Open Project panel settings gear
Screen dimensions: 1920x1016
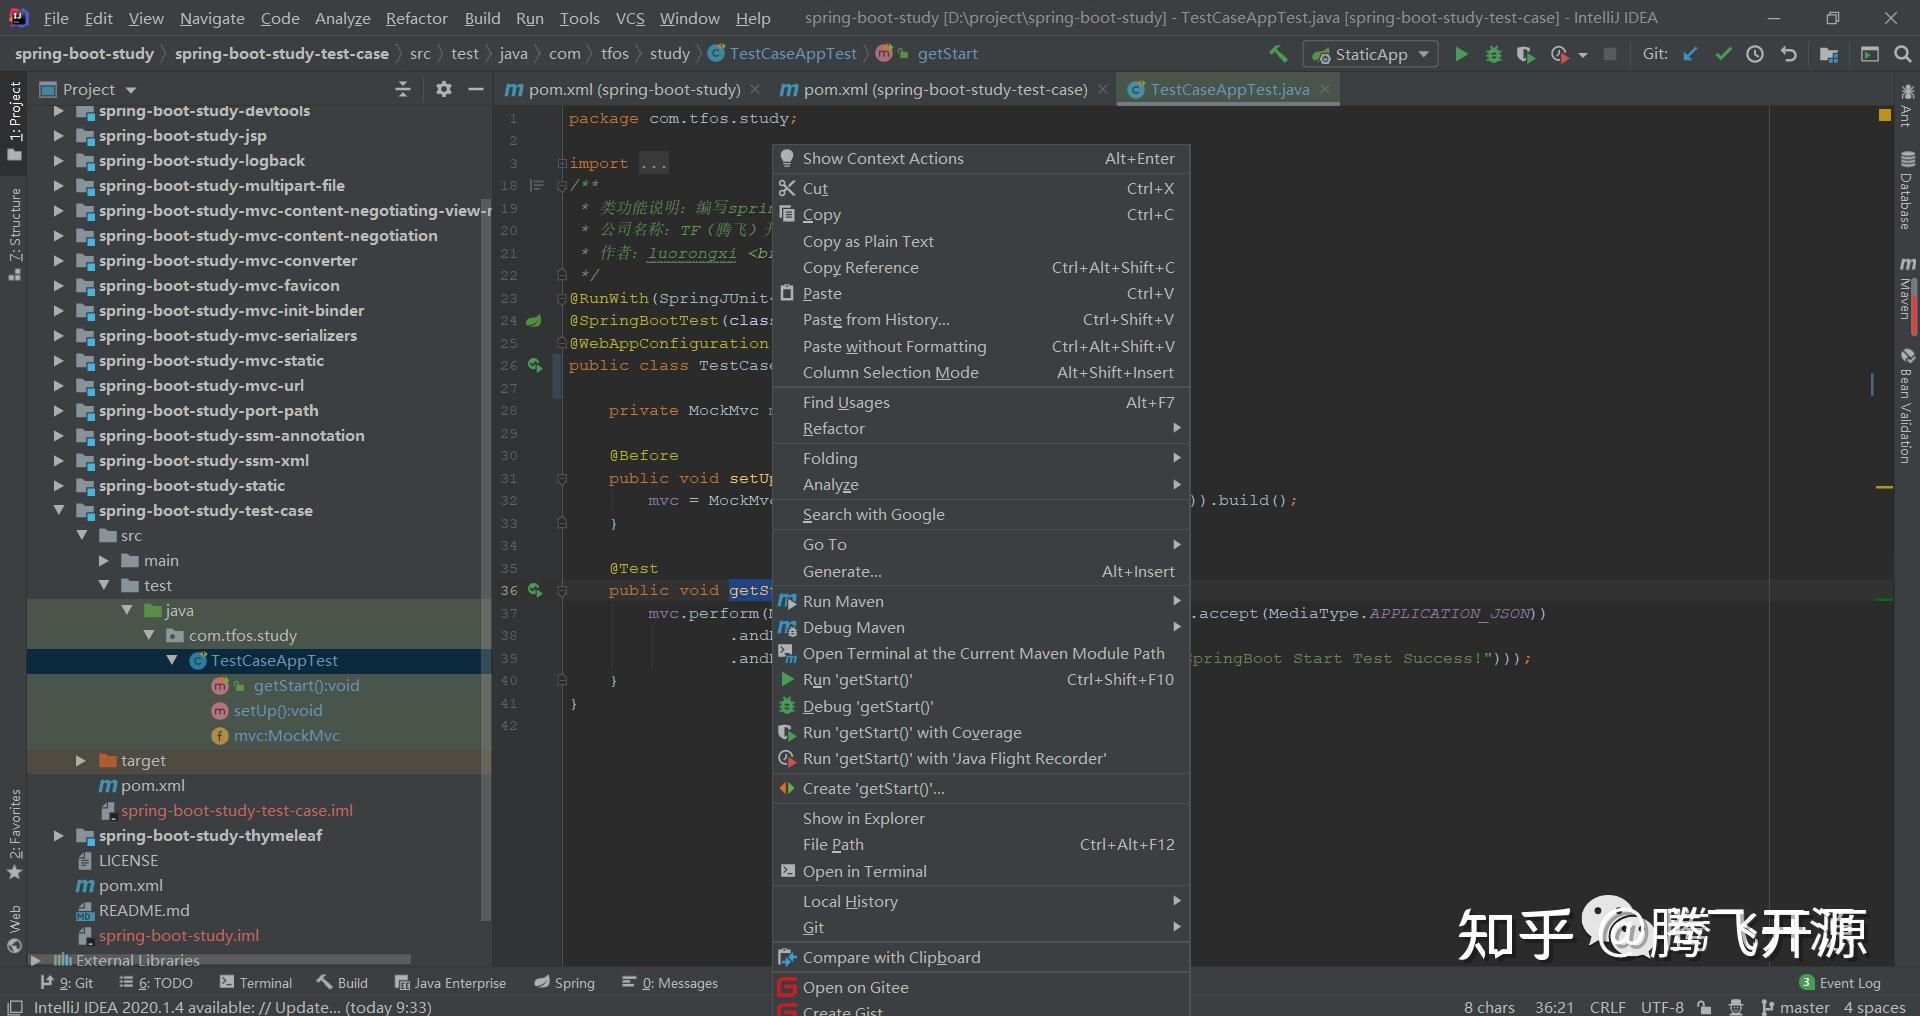point(443,89)
